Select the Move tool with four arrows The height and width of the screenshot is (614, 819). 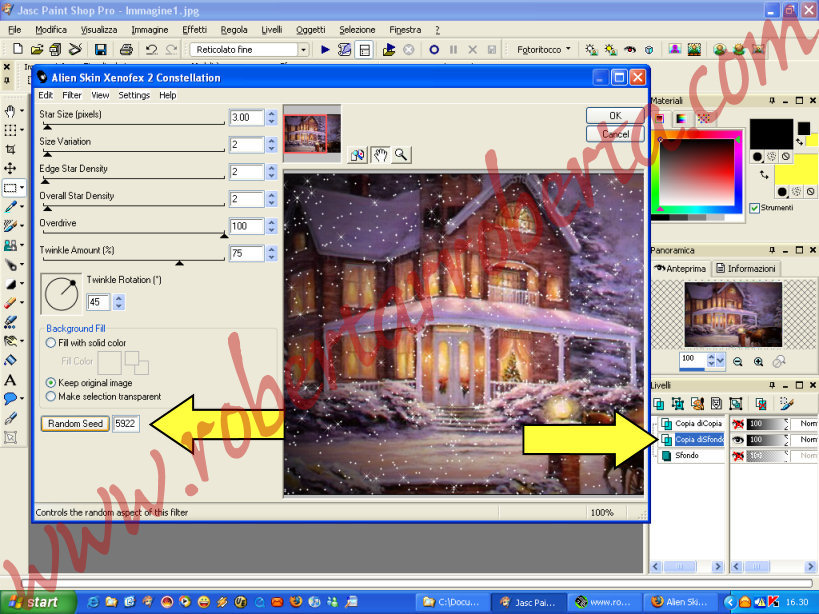click(10, 168)
